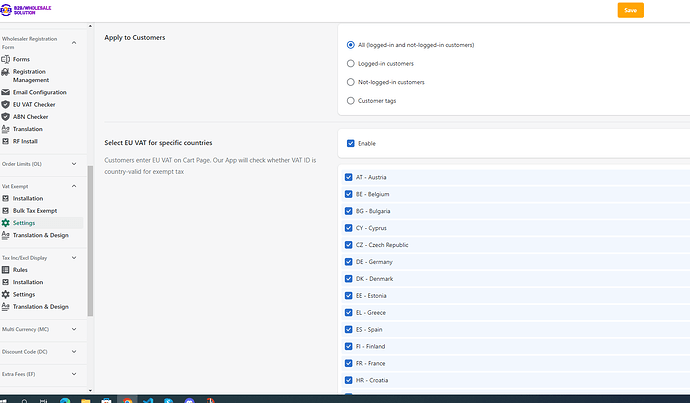Uncheck FI - Finland
This screenshot has width=690, height=403.
point(349,347)
